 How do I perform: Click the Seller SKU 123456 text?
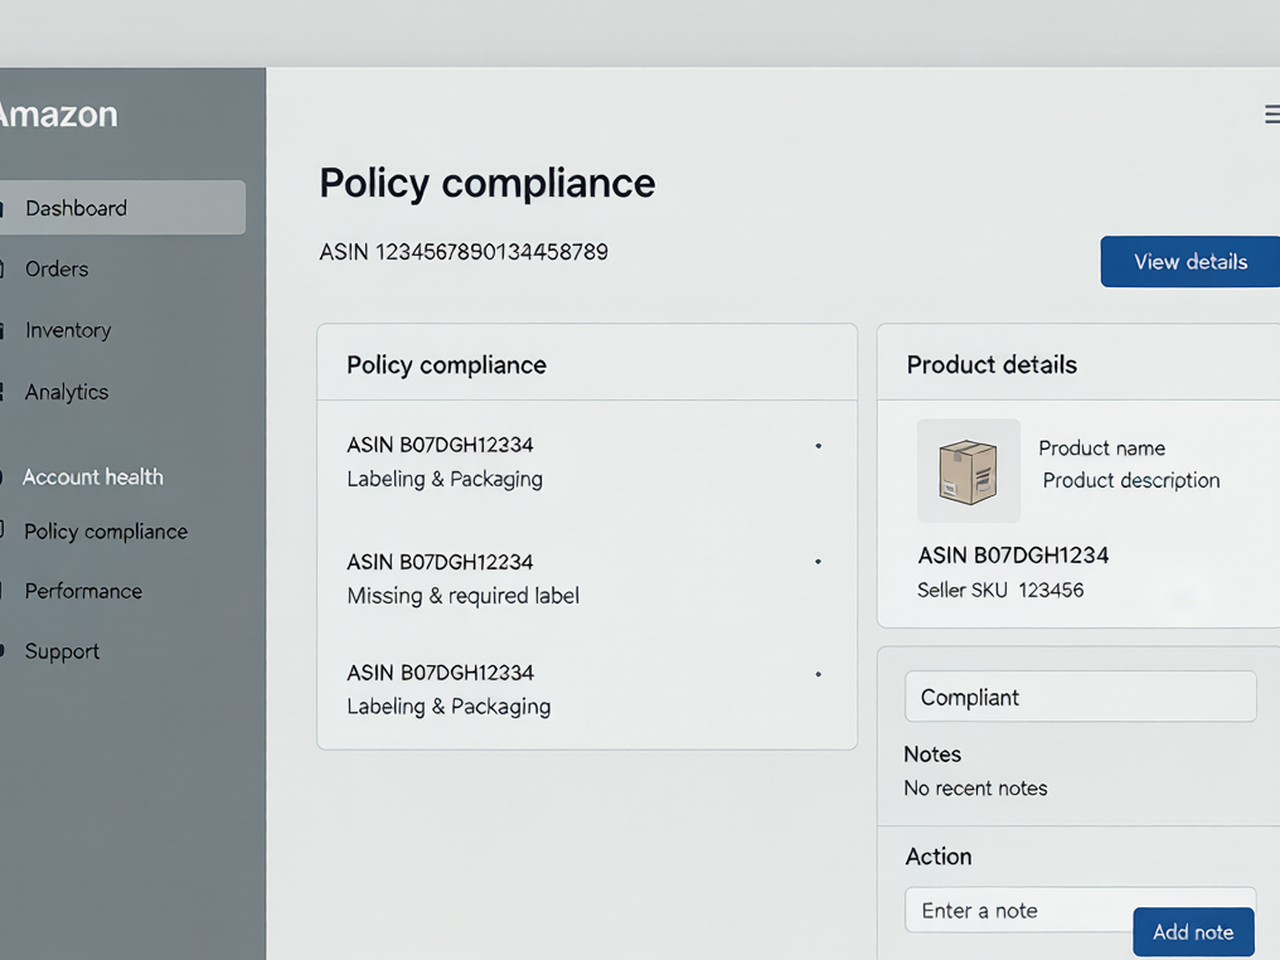click(1000, 590)
